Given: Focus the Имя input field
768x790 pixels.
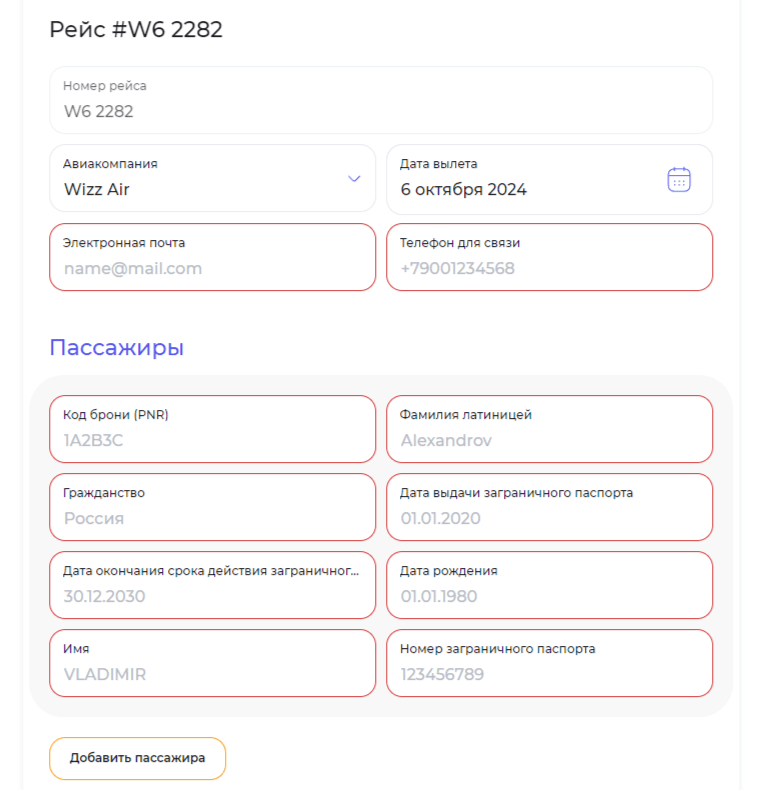Looking at the screenshot, I should point(212,663).
